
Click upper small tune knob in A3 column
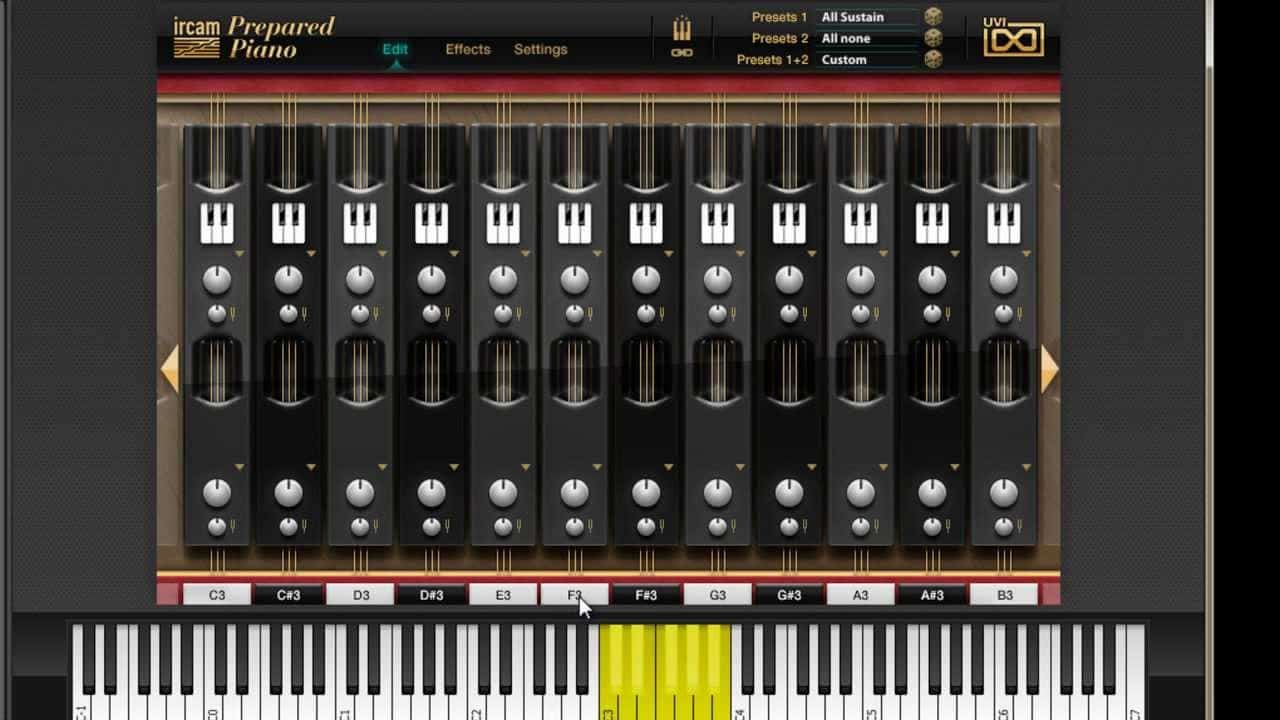pyautogui.click(x=860, y=314)
